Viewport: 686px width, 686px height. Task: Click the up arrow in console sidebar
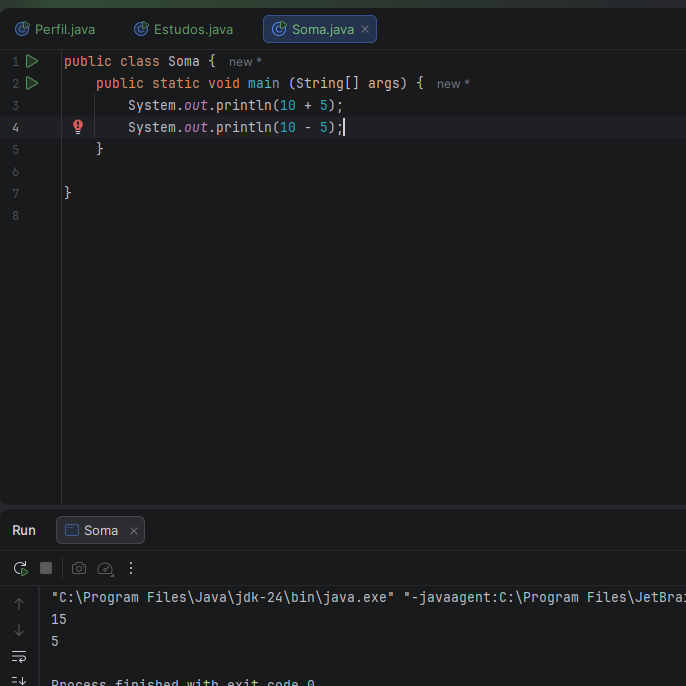(19, 604)
